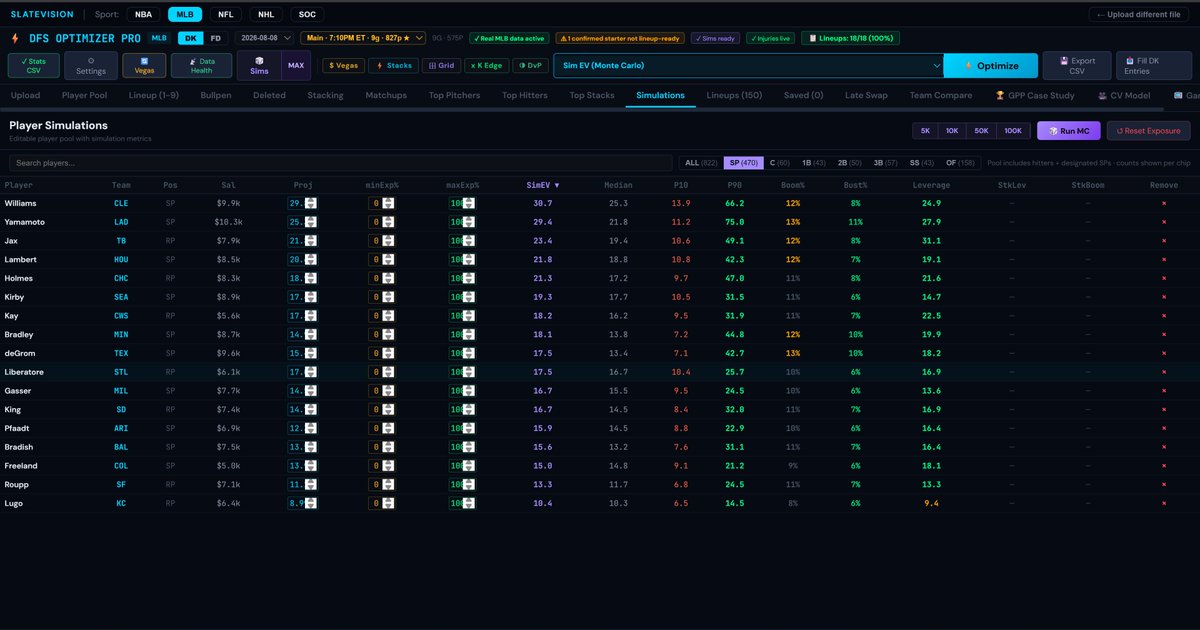Remove Lugo row
The image size is (1200, 630).
coord(1164,503)
